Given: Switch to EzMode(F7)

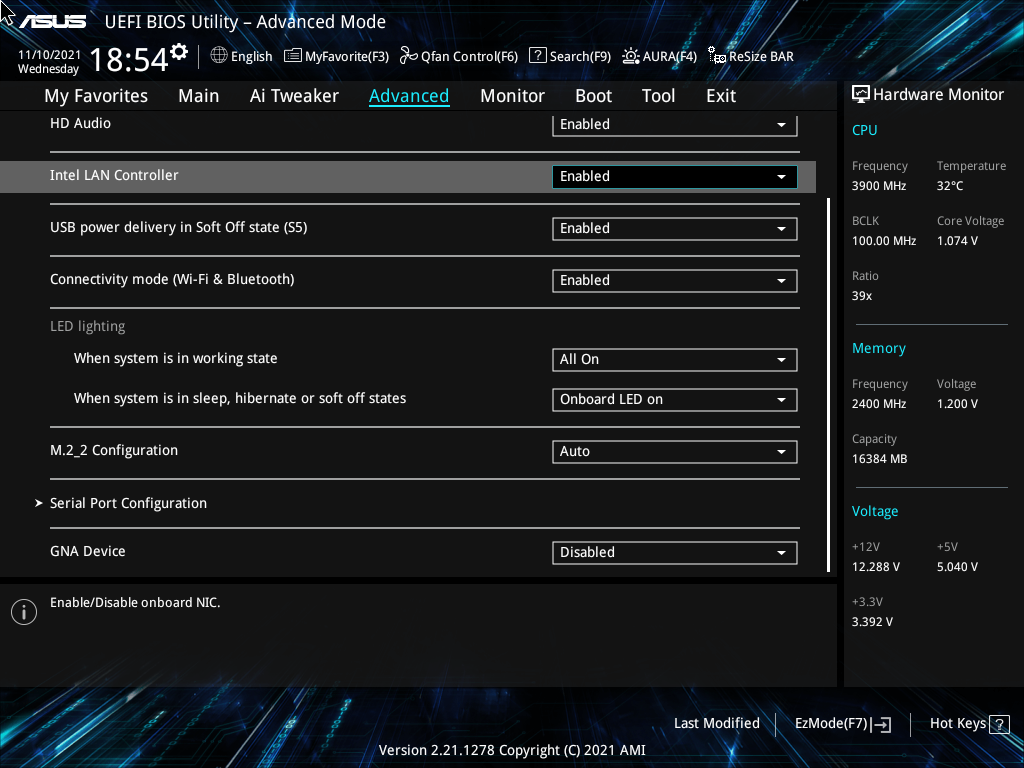Looking at the screenshot, I should pyautogui.click(x=842, y=724).
